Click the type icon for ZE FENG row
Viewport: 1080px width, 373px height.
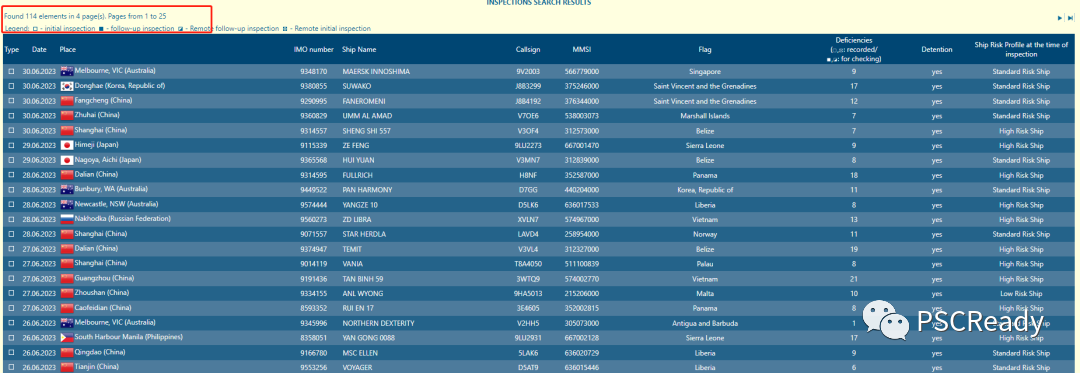click(11, 145)
